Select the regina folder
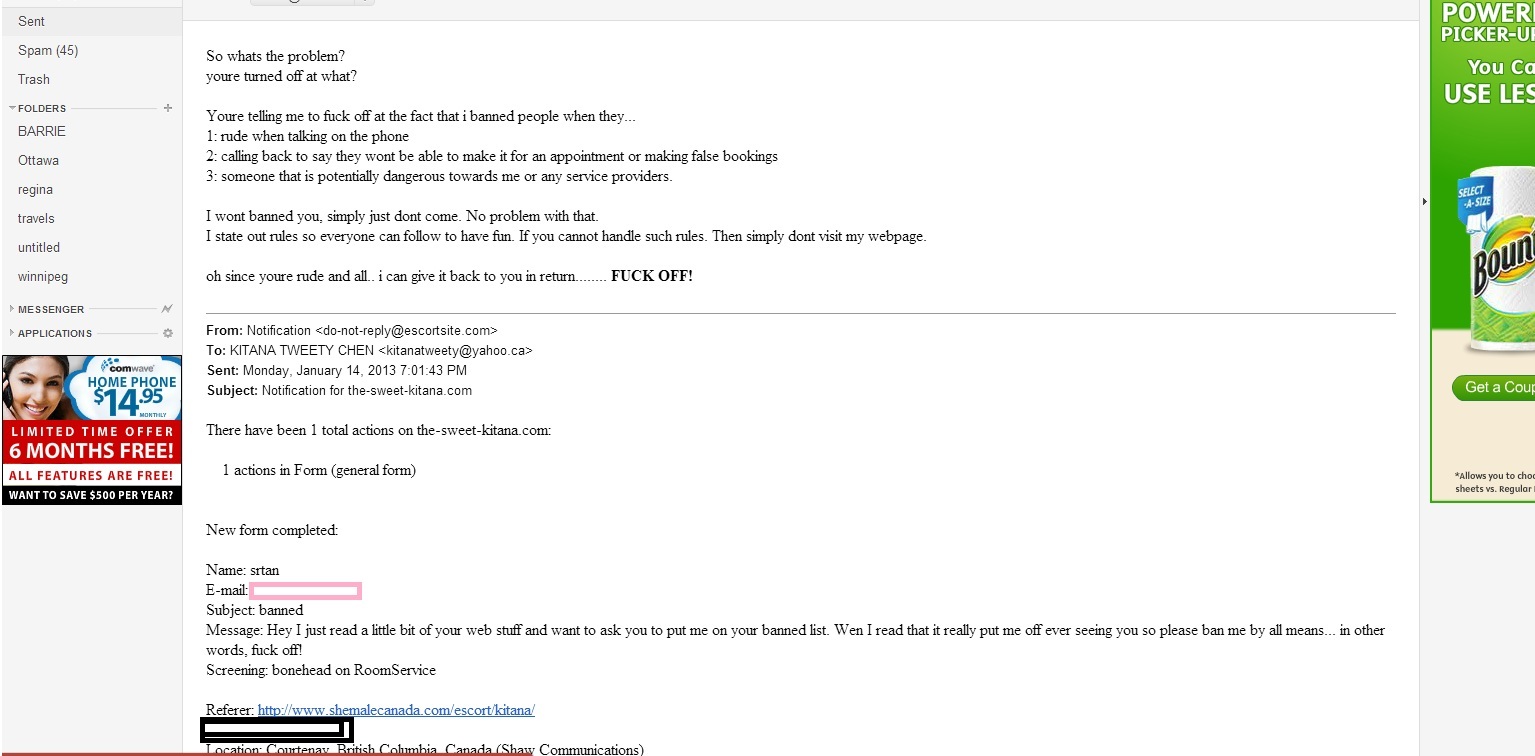 coord(35,189)
